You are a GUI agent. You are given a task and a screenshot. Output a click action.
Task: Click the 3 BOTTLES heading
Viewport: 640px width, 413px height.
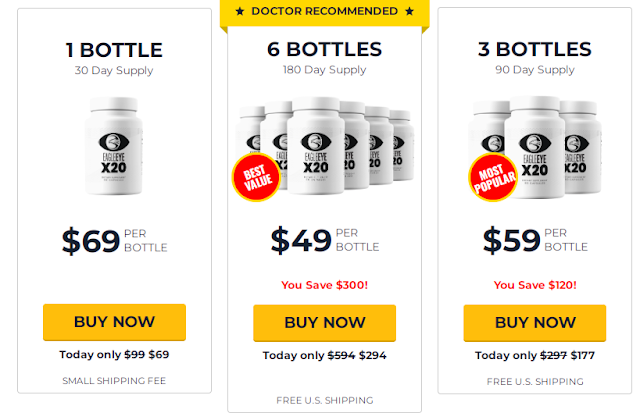(534, 50)
